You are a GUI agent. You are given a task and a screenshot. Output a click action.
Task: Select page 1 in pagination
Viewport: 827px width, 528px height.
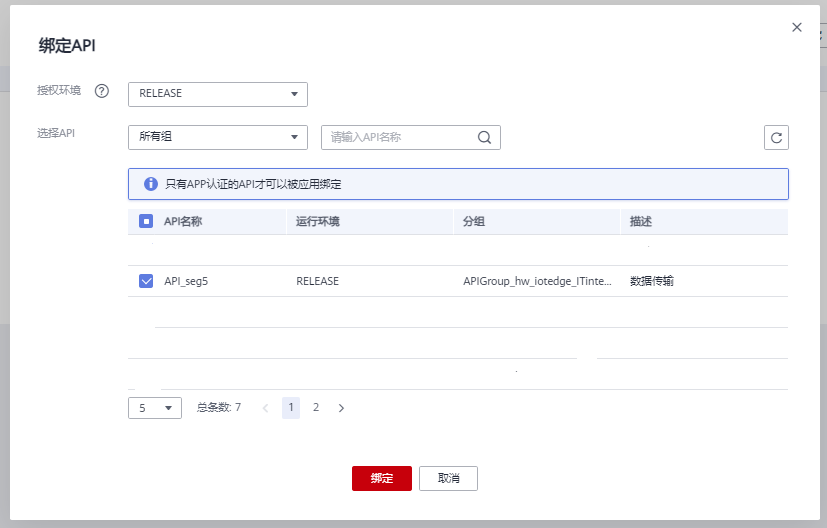tap(291, 408)
